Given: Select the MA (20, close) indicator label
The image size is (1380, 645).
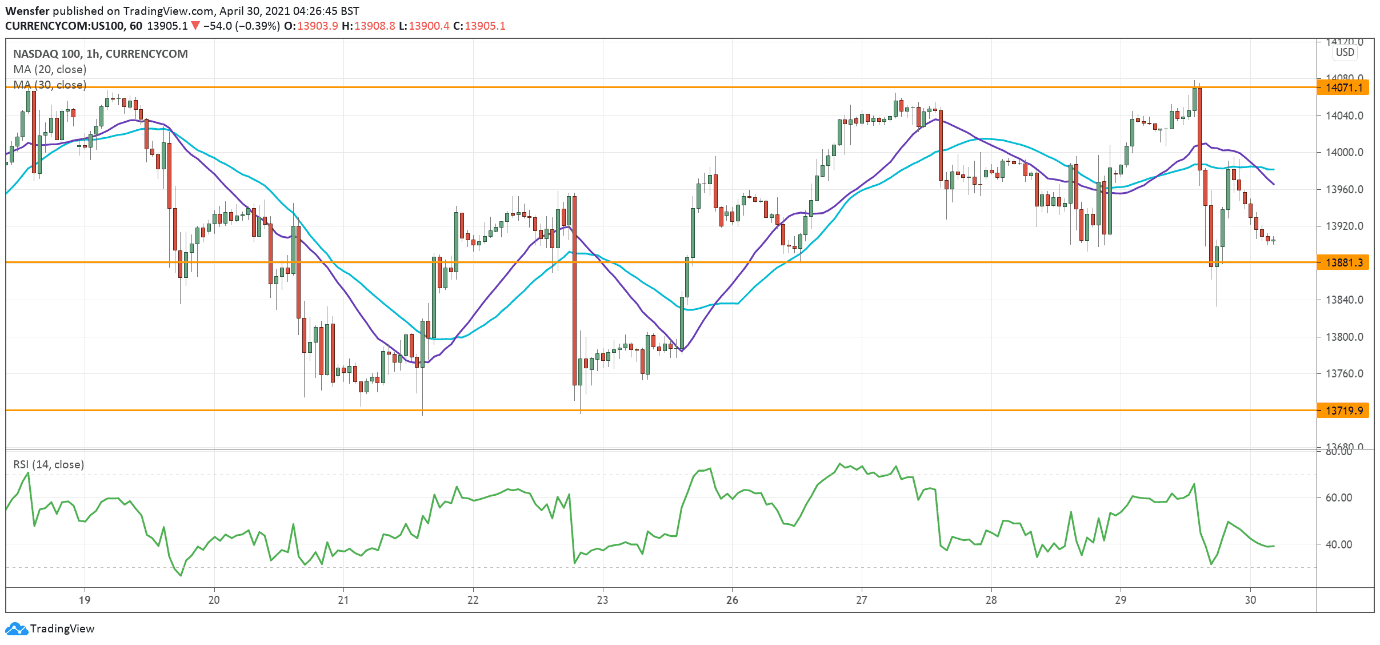Looking at the screenshot, I should (x=49, y=69).
